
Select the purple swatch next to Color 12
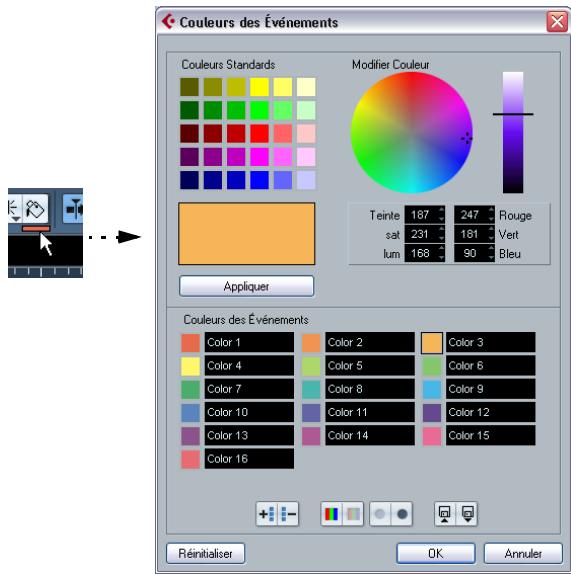(432, 413)
